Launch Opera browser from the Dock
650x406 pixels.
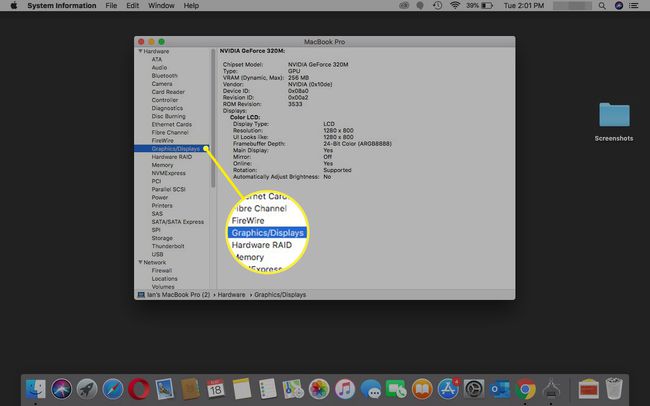(138, 389)
